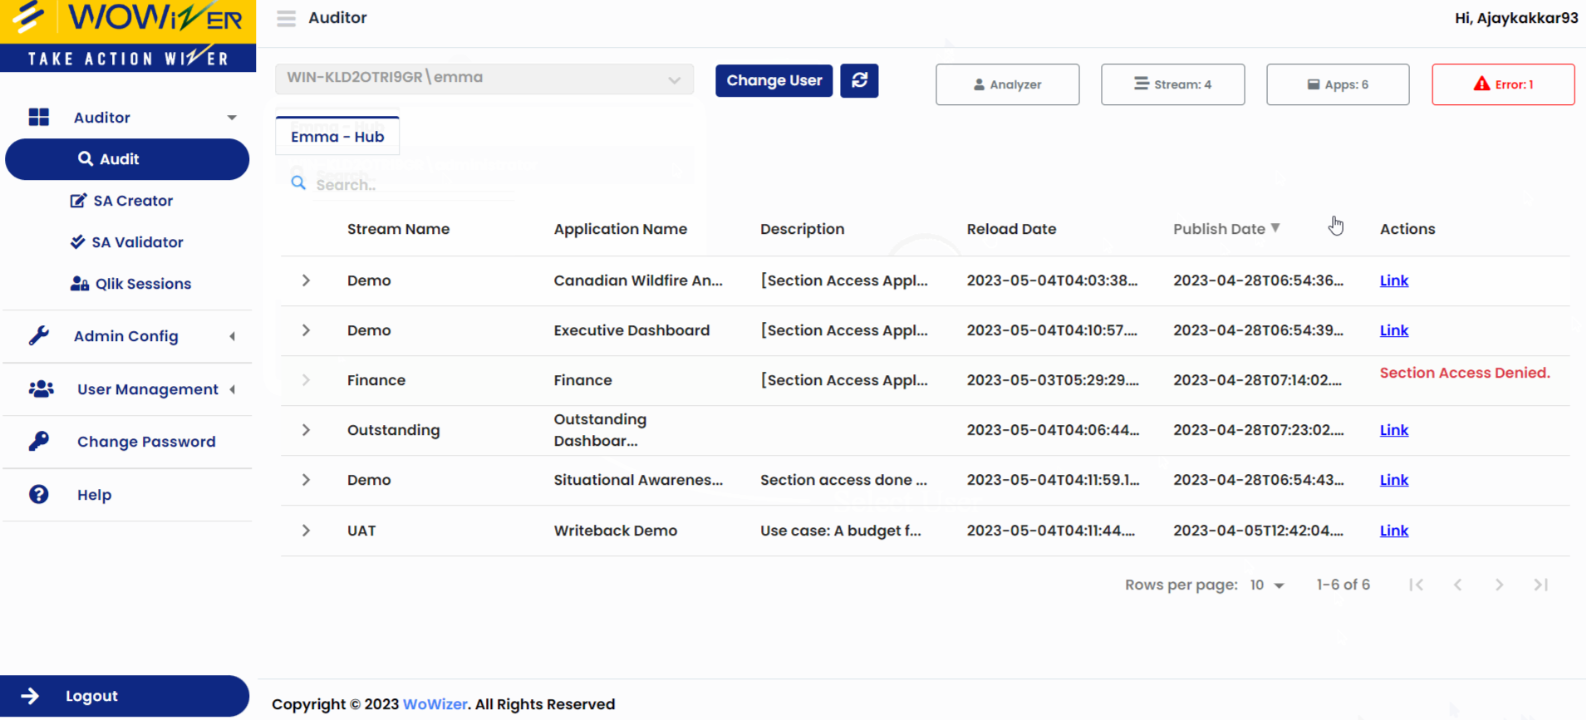The height and width of the screenshot is (720, 1586).
Task: Expand the Executive Dashboard row chevron
Action: (306, 330)
